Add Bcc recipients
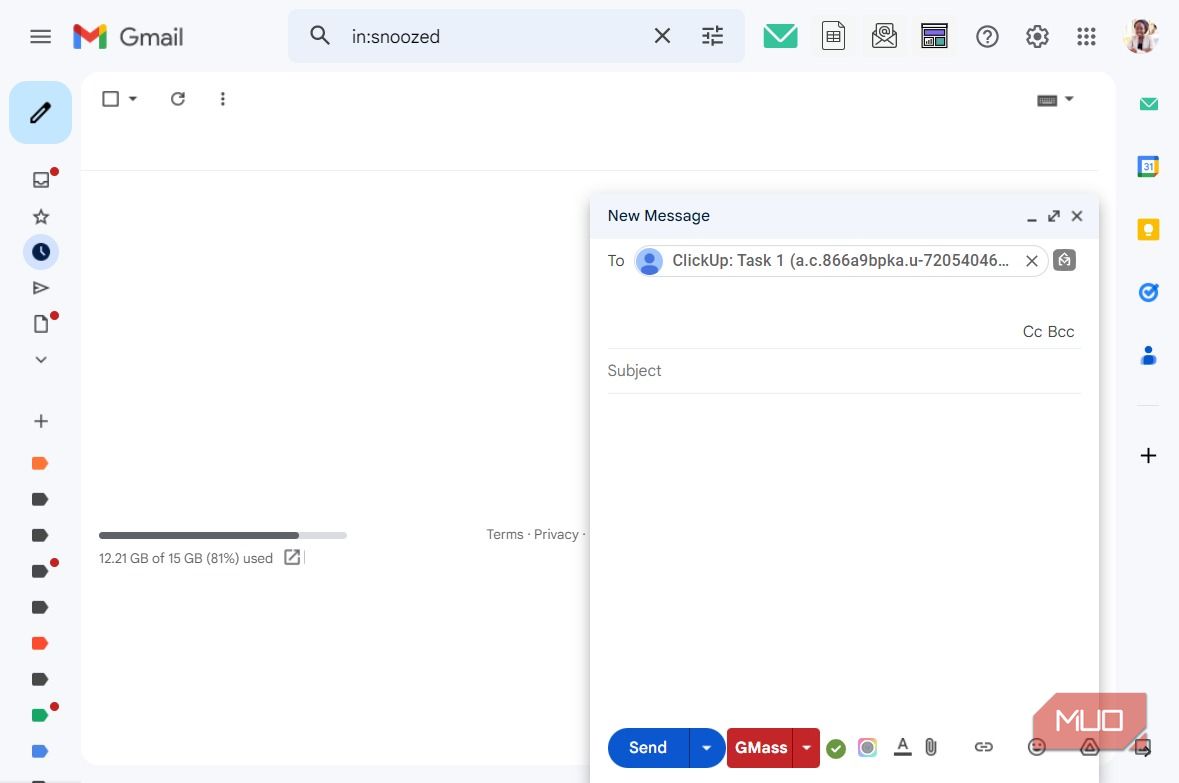1179x783 pixels. click(x=1061, y=332)
